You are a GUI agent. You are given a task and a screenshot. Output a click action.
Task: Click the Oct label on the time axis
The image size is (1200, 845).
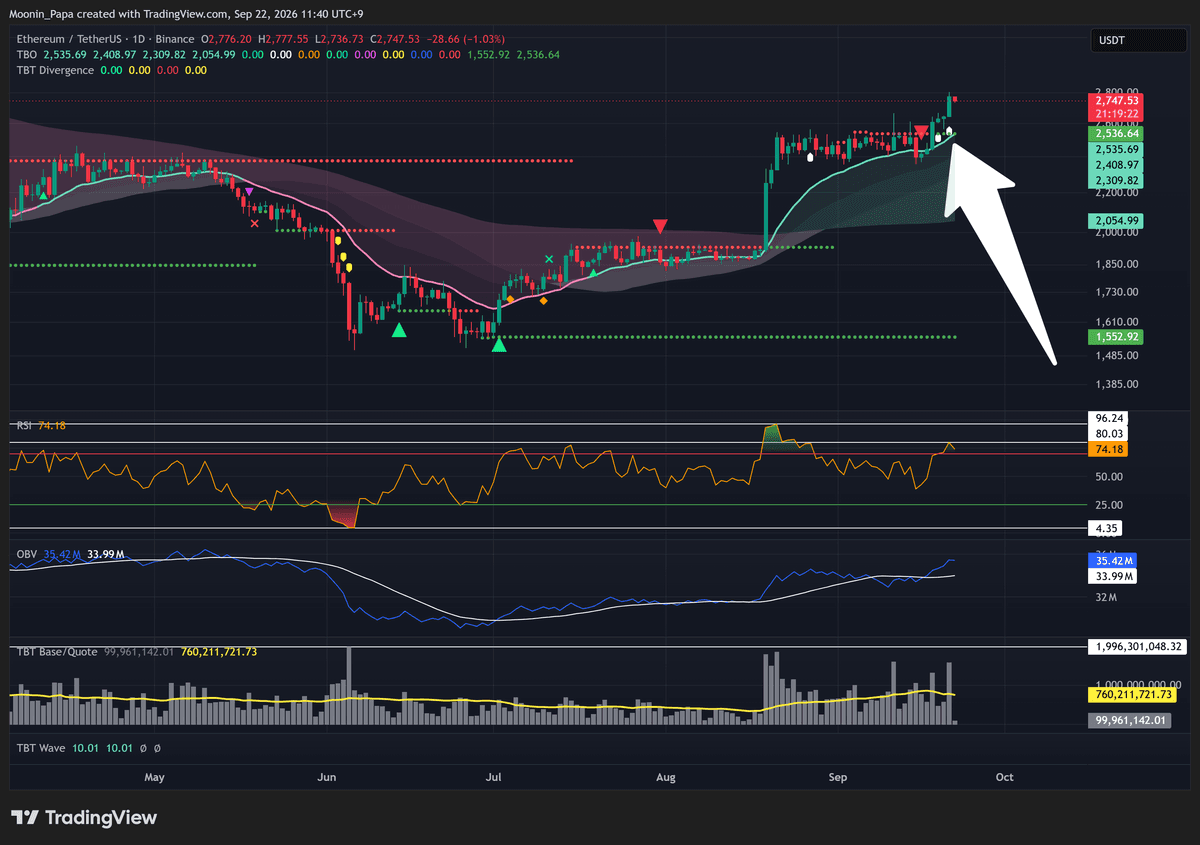pyautogui.click(x=1005, y=777)
